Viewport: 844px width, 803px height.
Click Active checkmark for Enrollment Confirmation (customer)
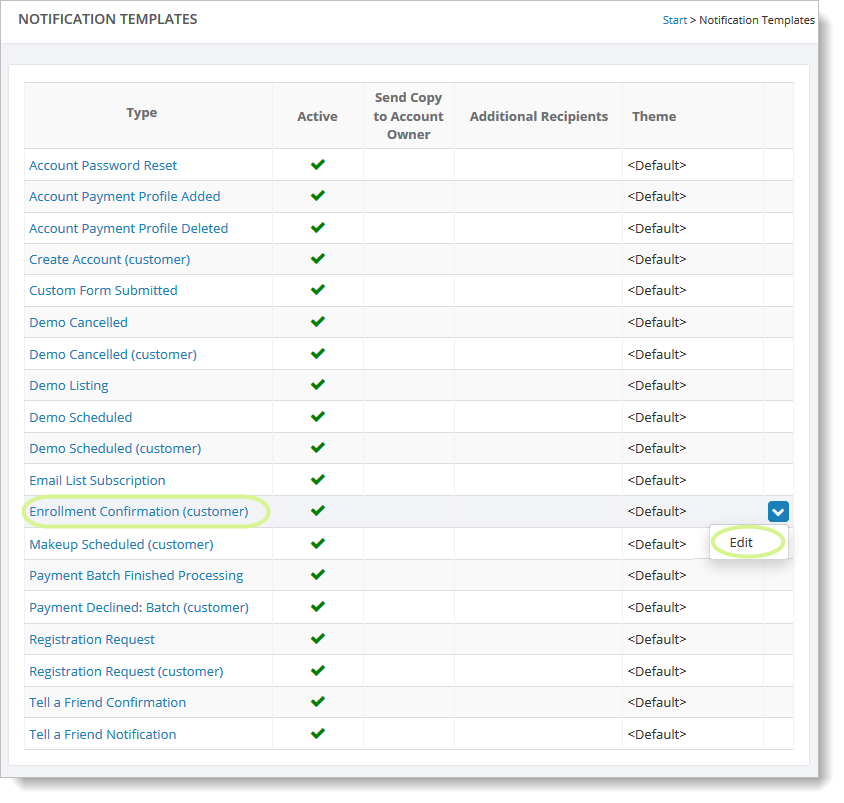pyautogui.click(x=318, y=510)
